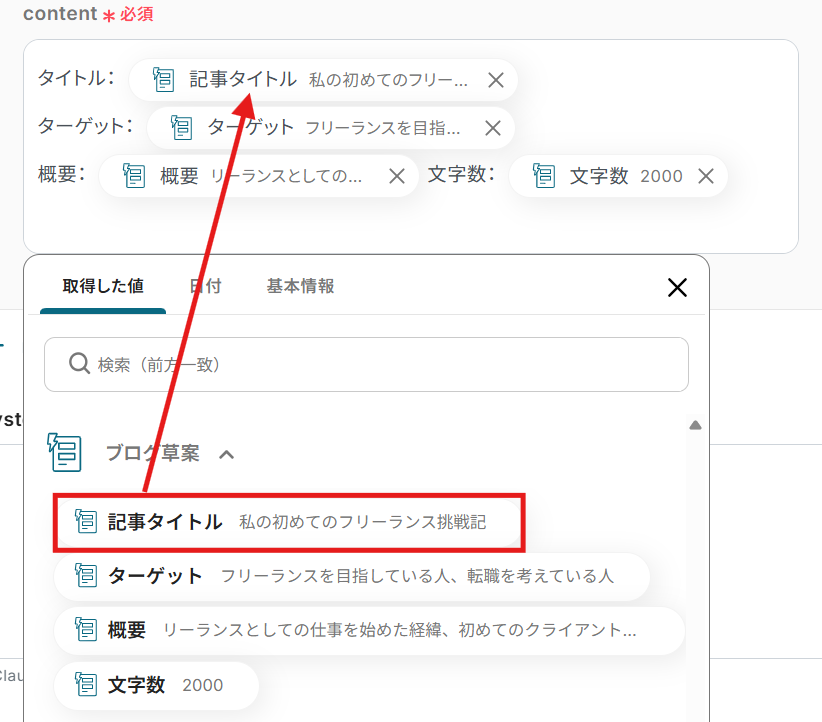Remove the 文字数 chip from content field
This screenshot has width=822, height=722.
pyautogui.click(x=706, y=176)
